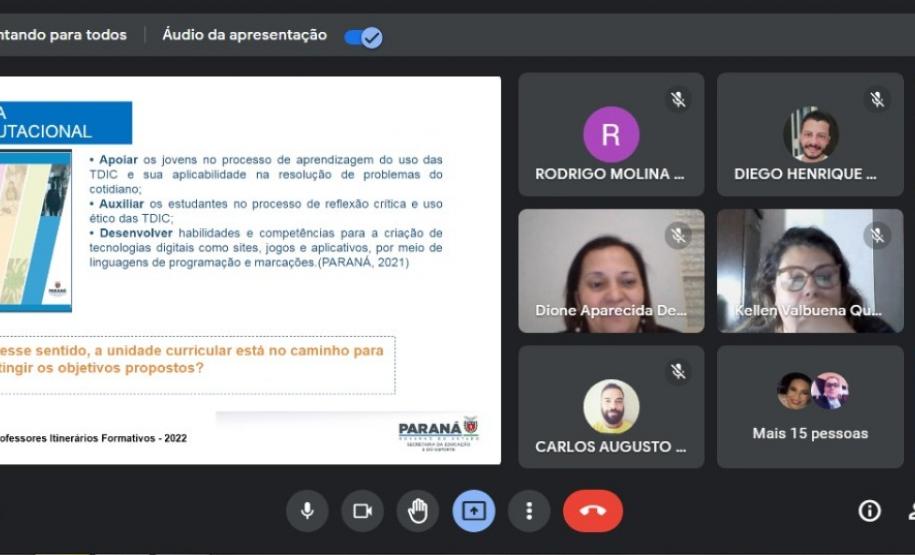Image resolution: width=915 pixels, height=555 pixels.
Task: Open the people panel icon at right edge
Action: point(910,511)
